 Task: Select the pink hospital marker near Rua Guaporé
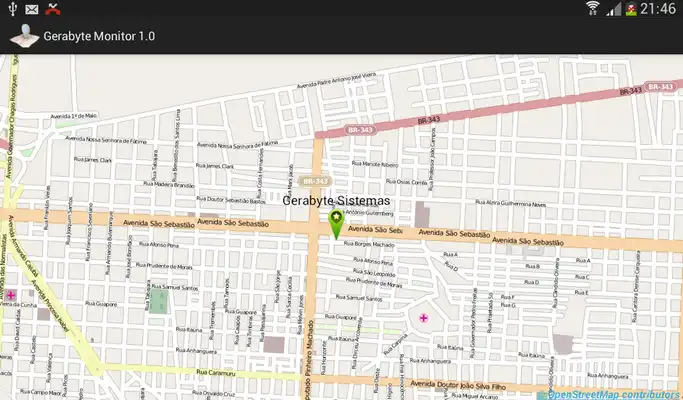coord(423,318)
